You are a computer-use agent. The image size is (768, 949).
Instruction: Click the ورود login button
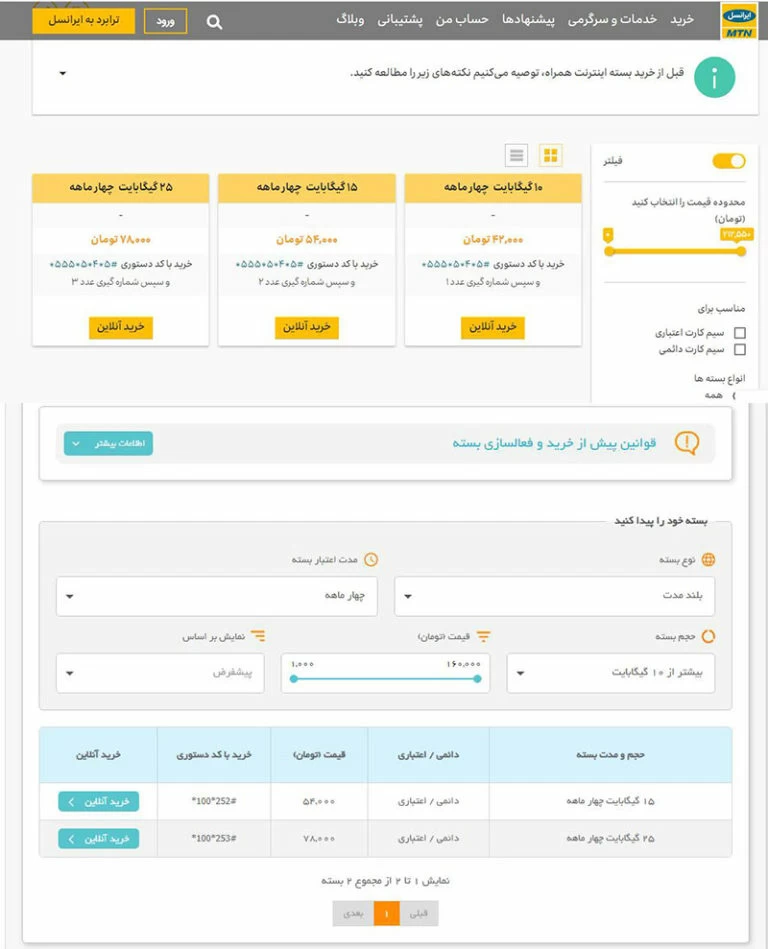coord(165,21)
